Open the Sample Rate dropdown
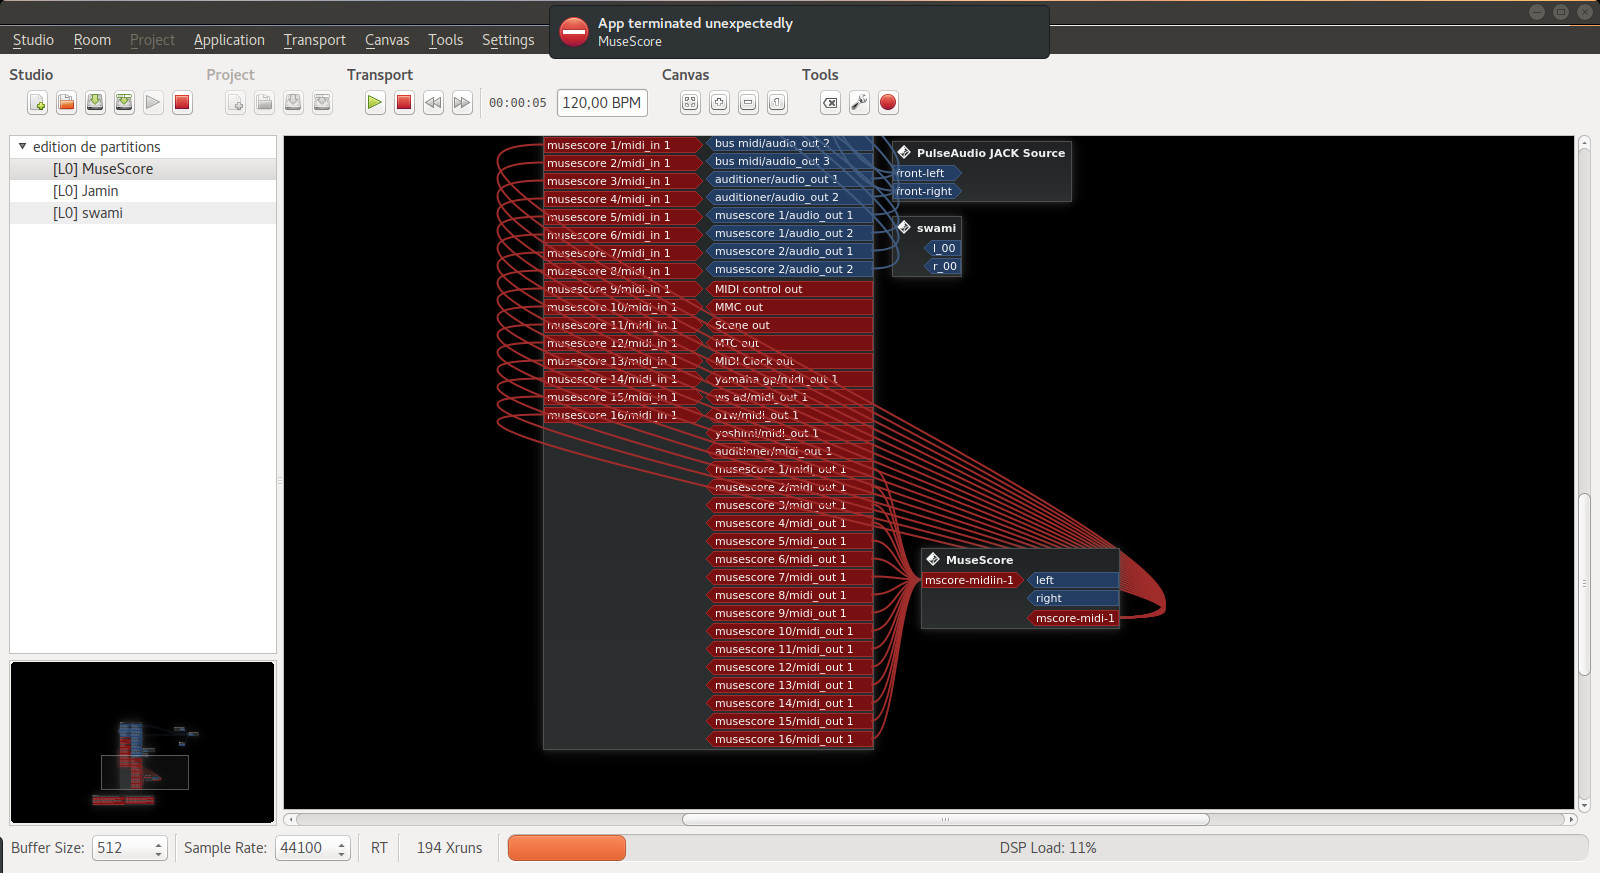1600x873 pixels. pos(313,848)
